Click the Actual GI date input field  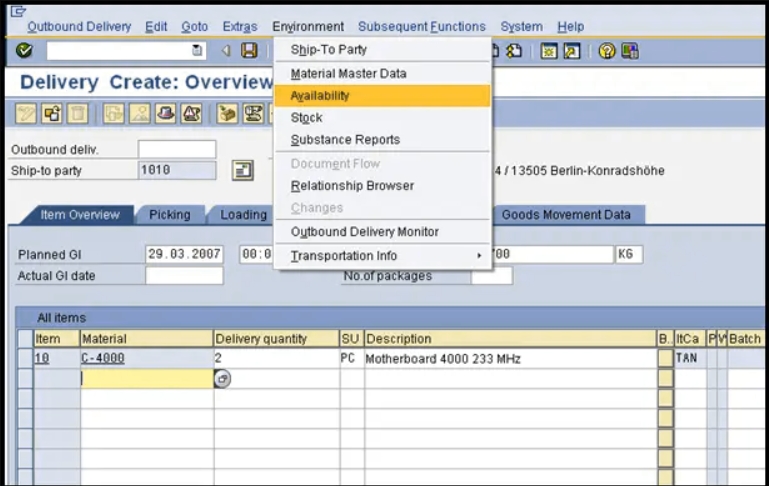(x=184, y=276)
